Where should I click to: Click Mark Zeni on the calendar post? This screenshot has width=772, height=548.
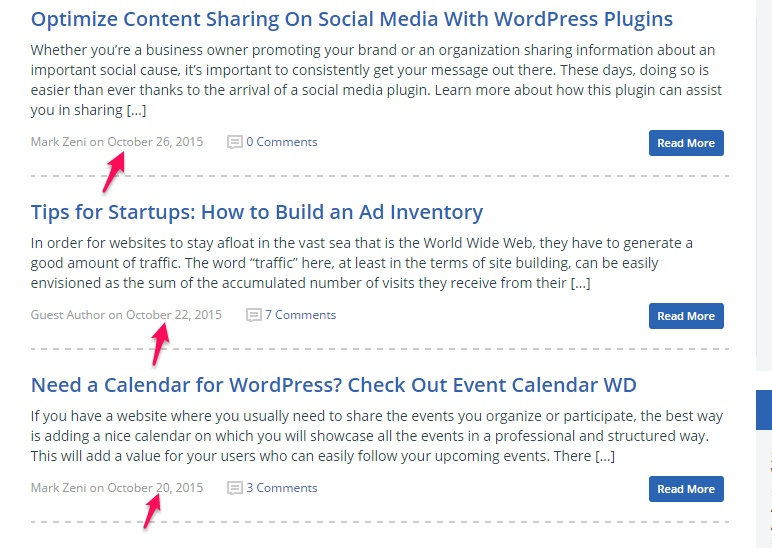[x=58, y=487]
